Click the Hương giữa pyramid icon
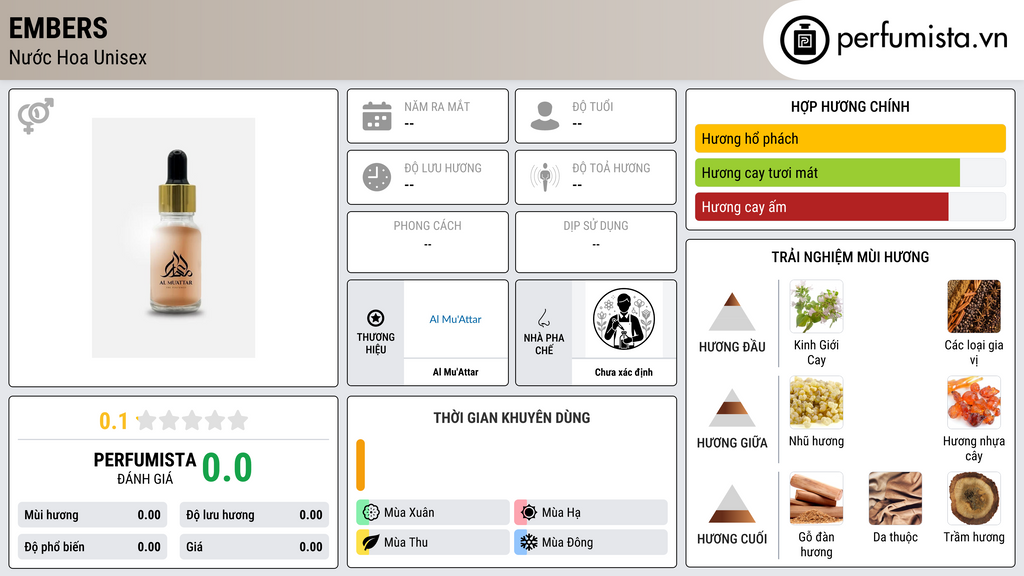This screenshot has width=1024, height=576. (x=732, y=408)
